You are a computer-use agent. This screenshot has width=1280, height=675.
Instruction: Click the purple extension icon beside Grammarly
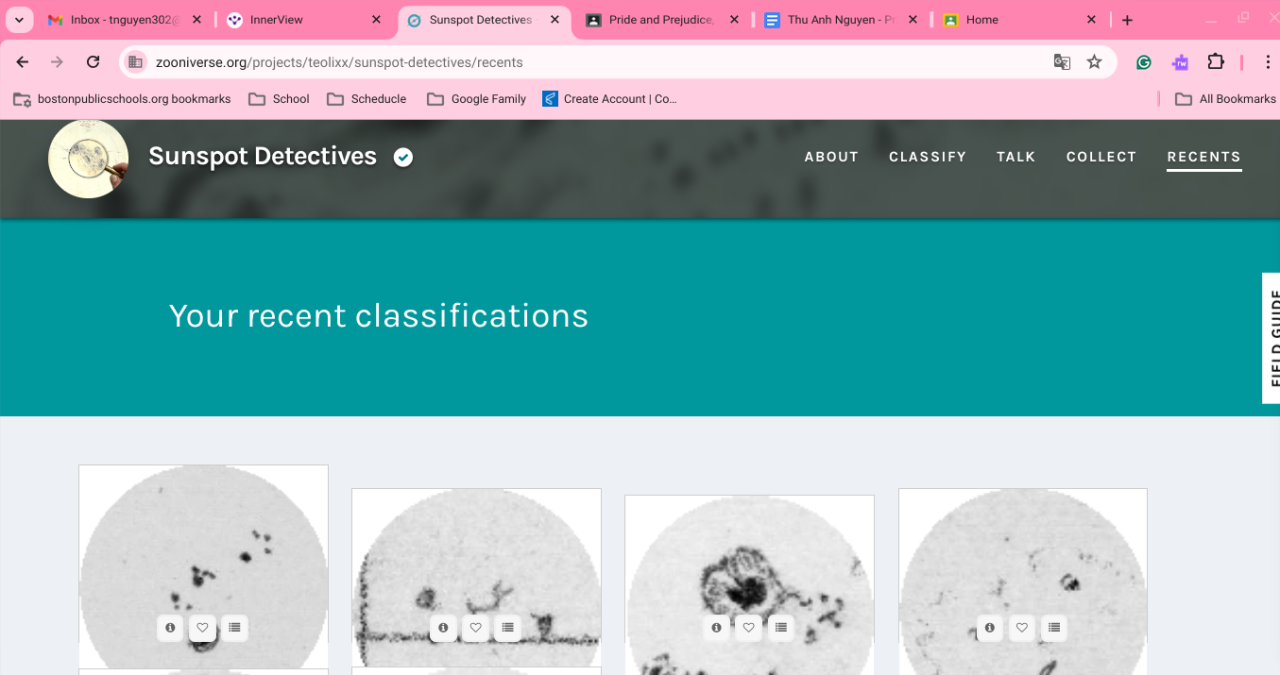coord(1180,62)
